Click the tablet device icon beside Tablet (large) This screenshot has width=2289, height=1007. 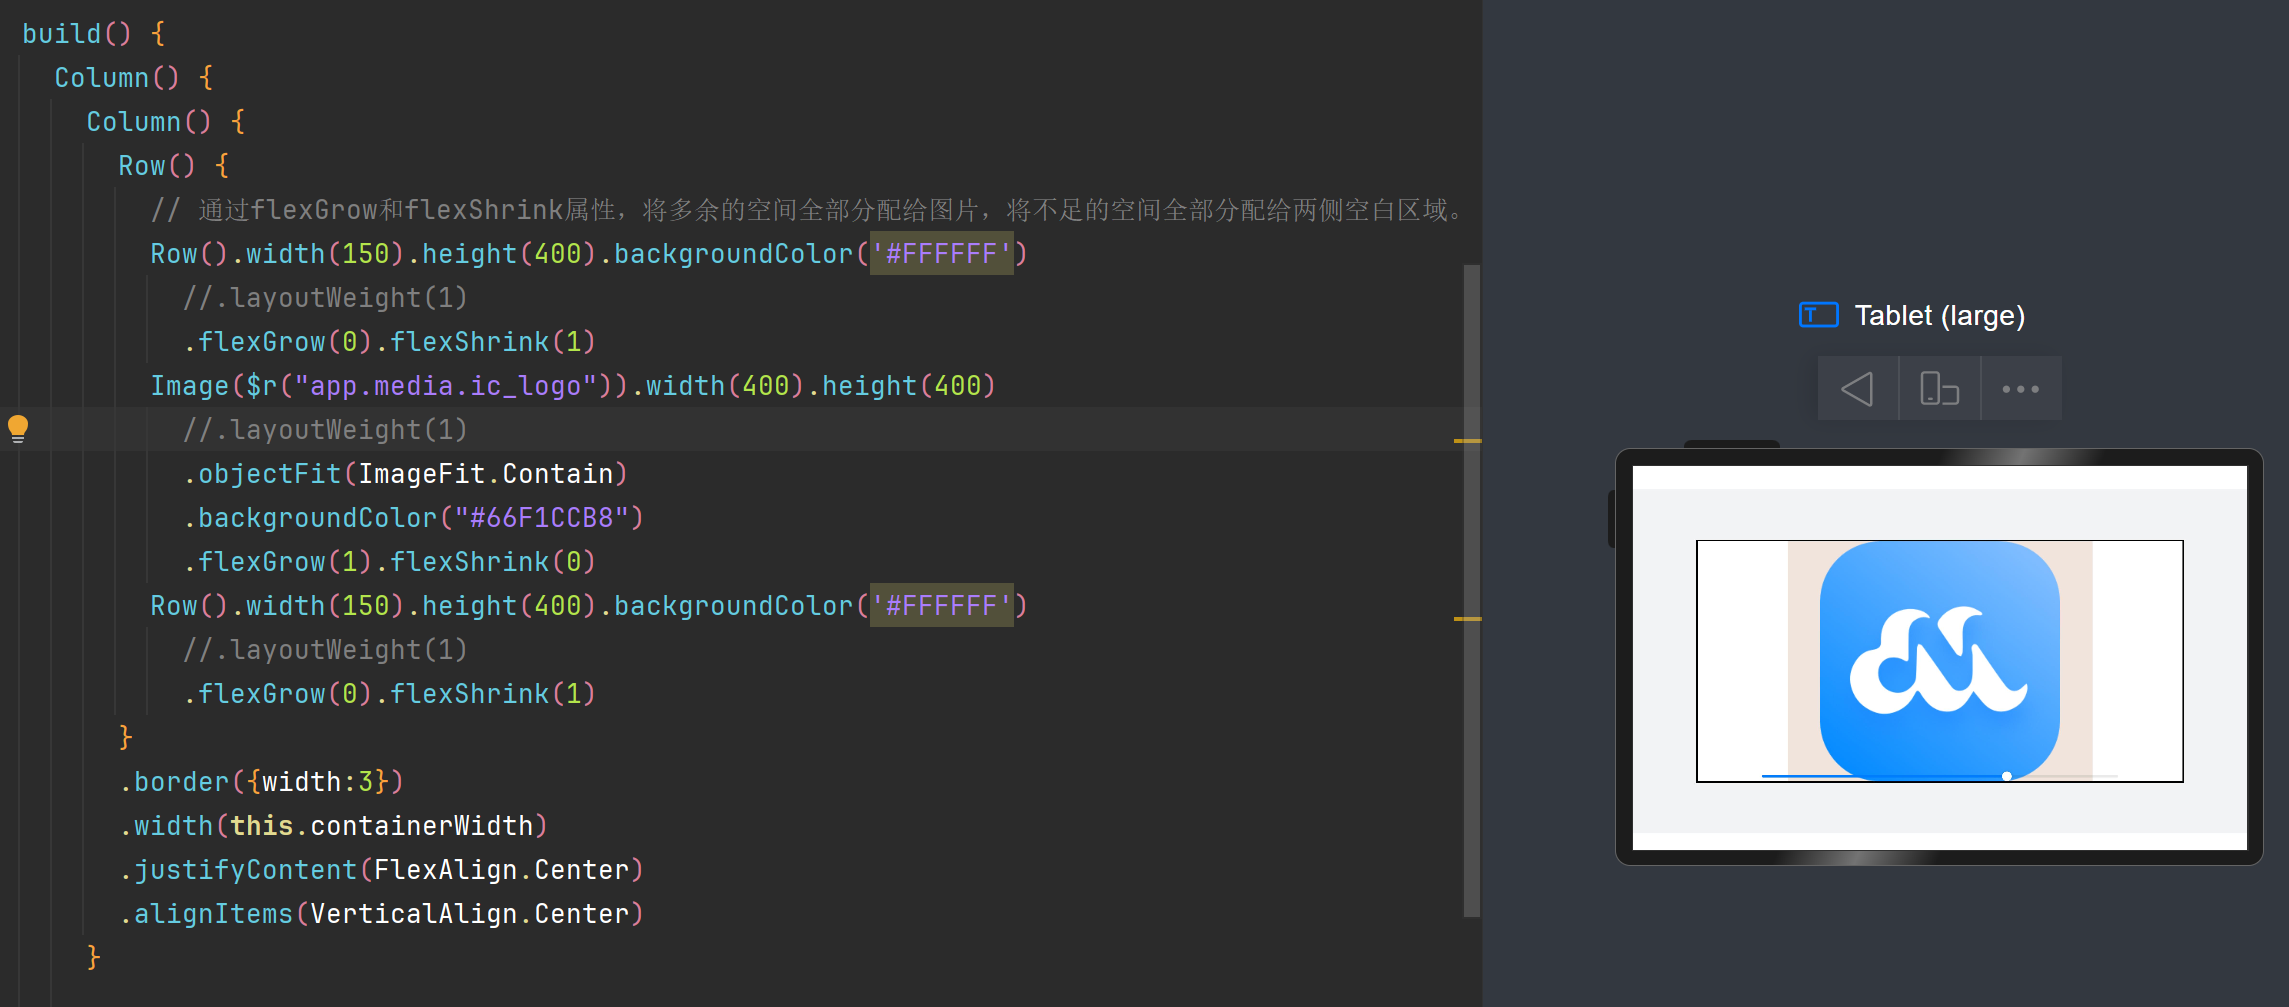pyautogui.click(x=1818, y=315)
